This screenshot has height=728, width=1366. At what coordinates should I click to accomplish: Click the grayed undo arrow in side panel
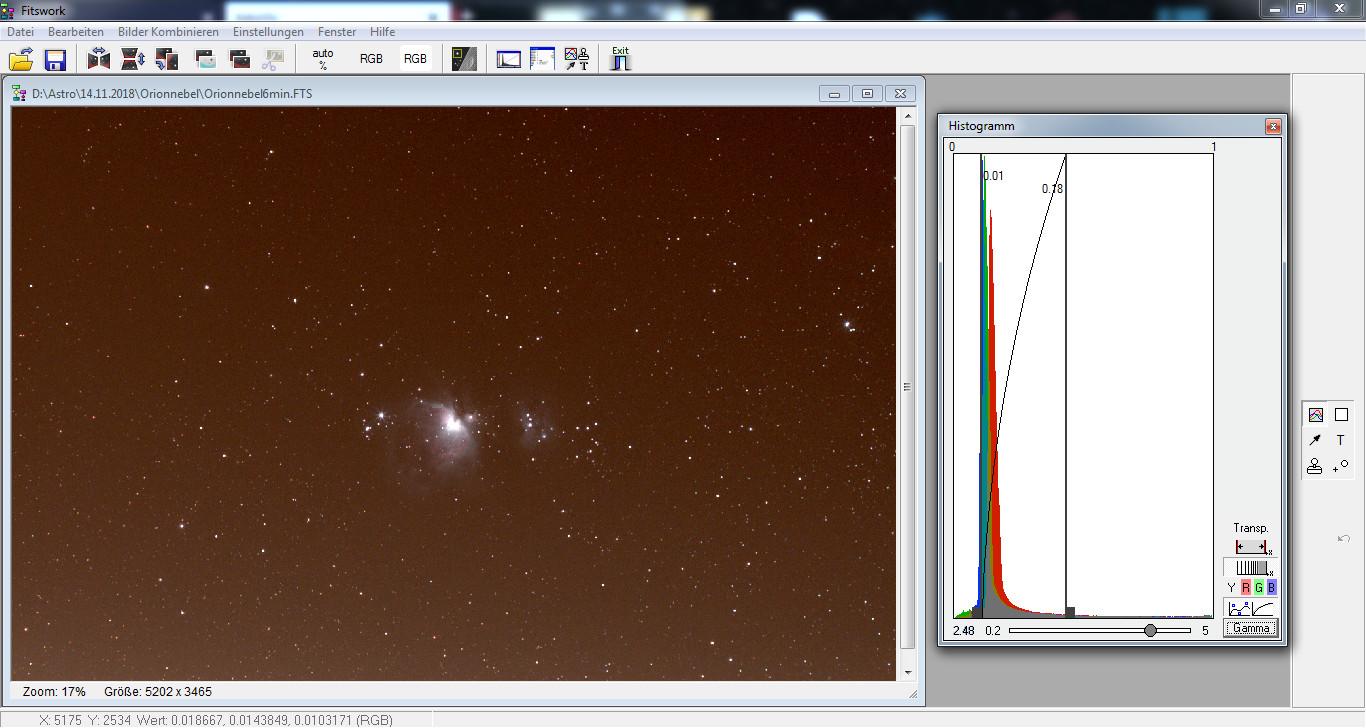1343,539
